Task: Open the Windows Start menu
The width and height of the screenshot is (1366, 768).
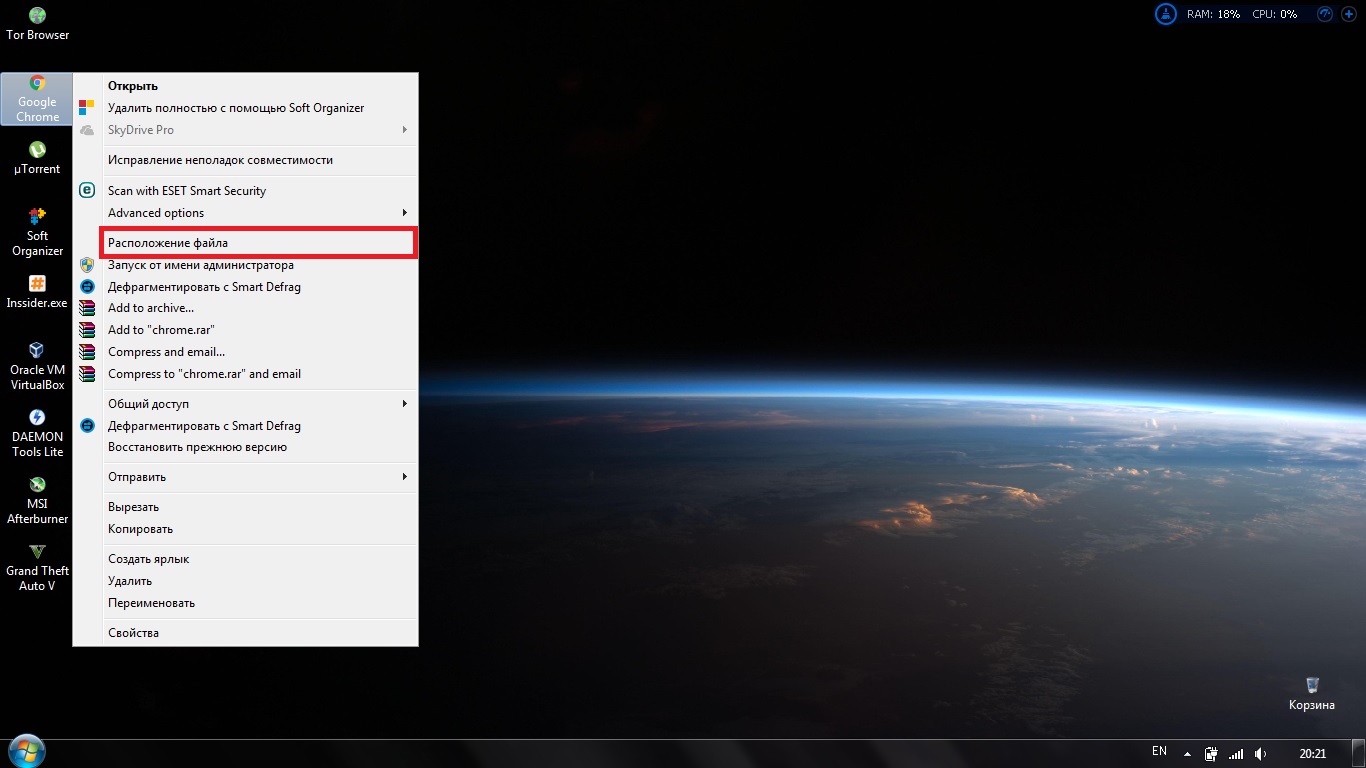Action: click(x=26, y=752)
